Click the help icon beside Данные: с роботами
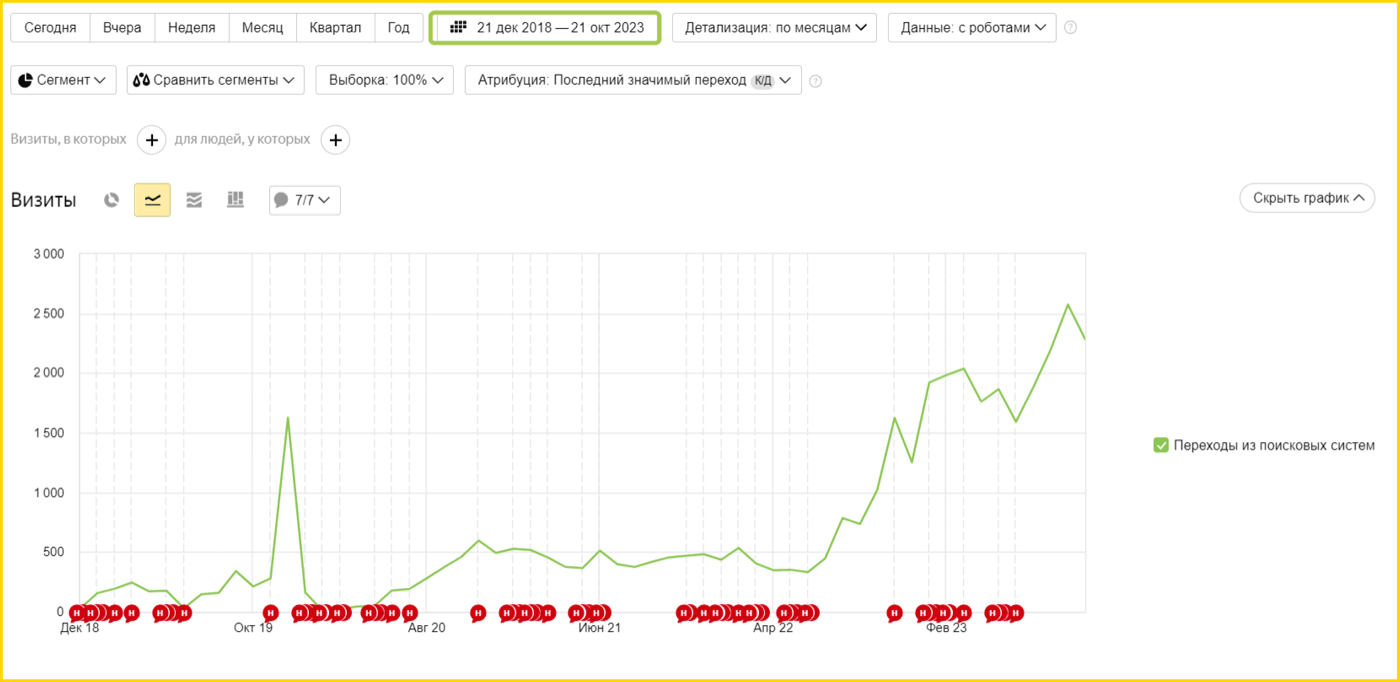This screenshot has height=682, width=1400. 1070,28
